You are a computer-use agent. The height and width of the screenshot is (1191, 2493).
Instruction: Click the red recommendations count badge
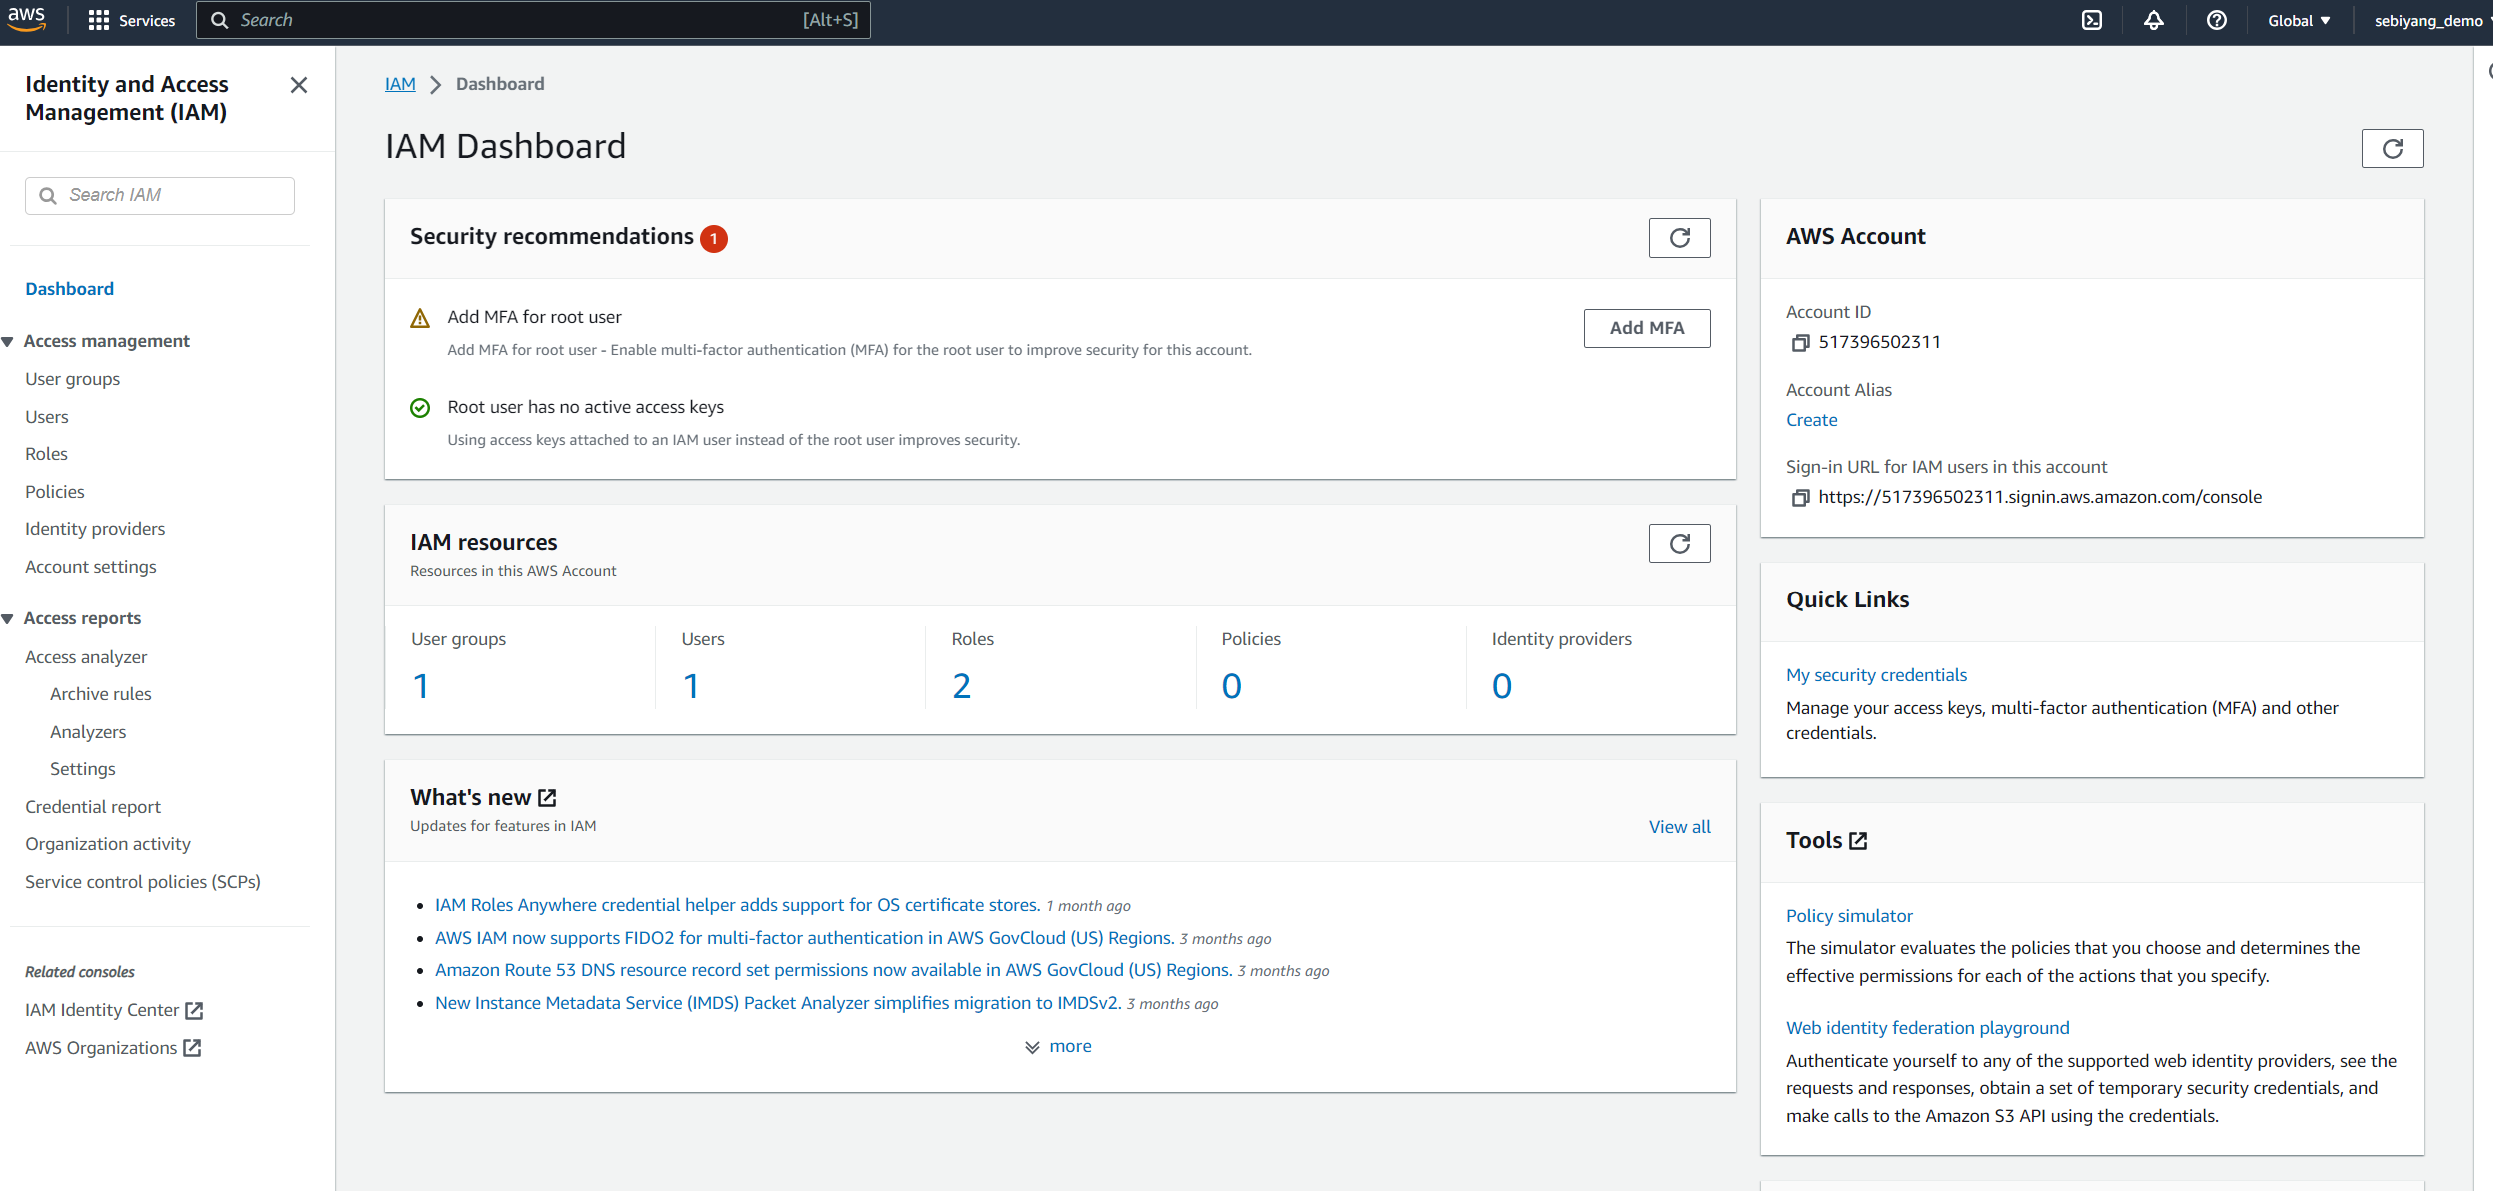[713, 238]
